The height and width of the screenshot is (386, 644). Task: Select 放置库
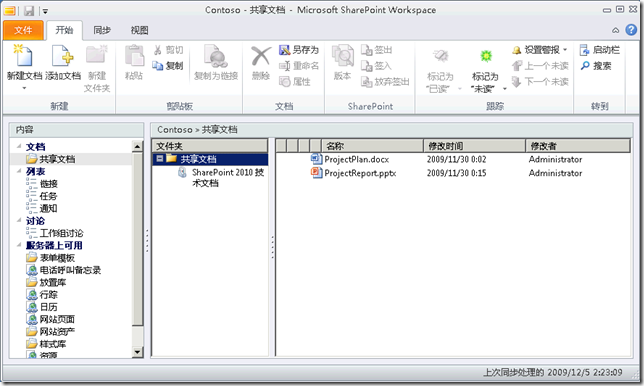[x=53, y=283]
